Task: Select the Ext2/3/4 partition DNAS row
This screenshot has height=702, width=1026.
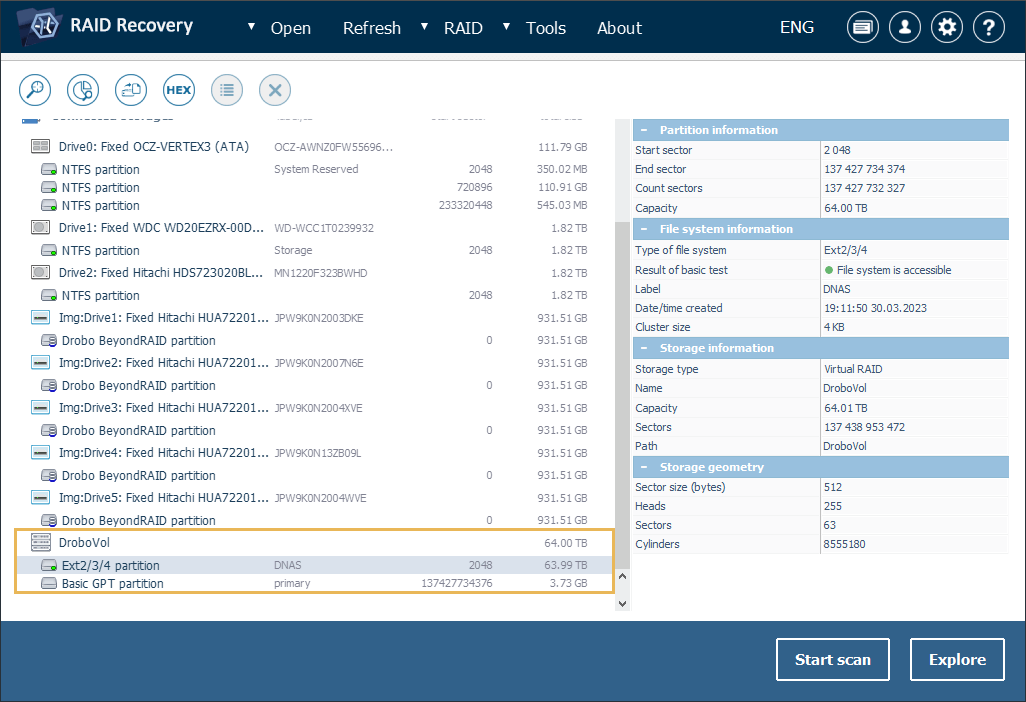Action: 314,565
